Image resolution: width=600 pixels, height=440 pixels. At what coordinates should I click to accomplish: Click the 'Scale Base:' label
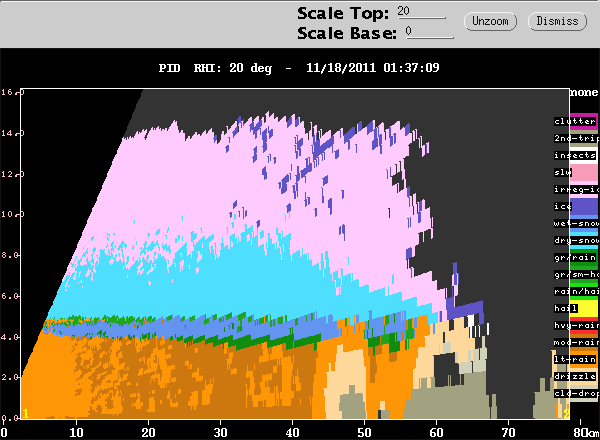click(x=347, y=33)
